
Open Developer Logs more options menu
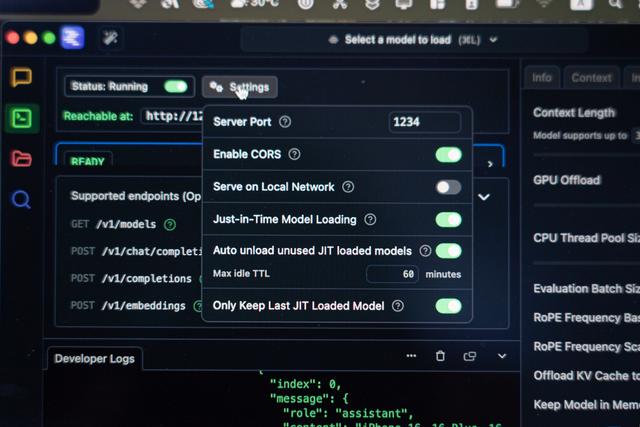click(x=411, y=356)
